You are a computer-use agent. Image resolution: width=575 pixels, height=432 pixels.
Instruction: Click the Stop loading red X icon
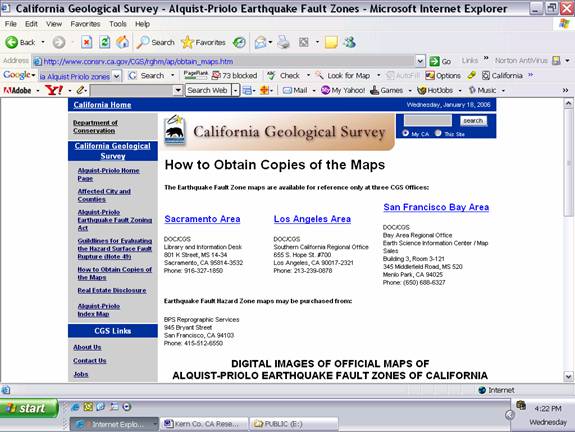[x=87, y=43]
